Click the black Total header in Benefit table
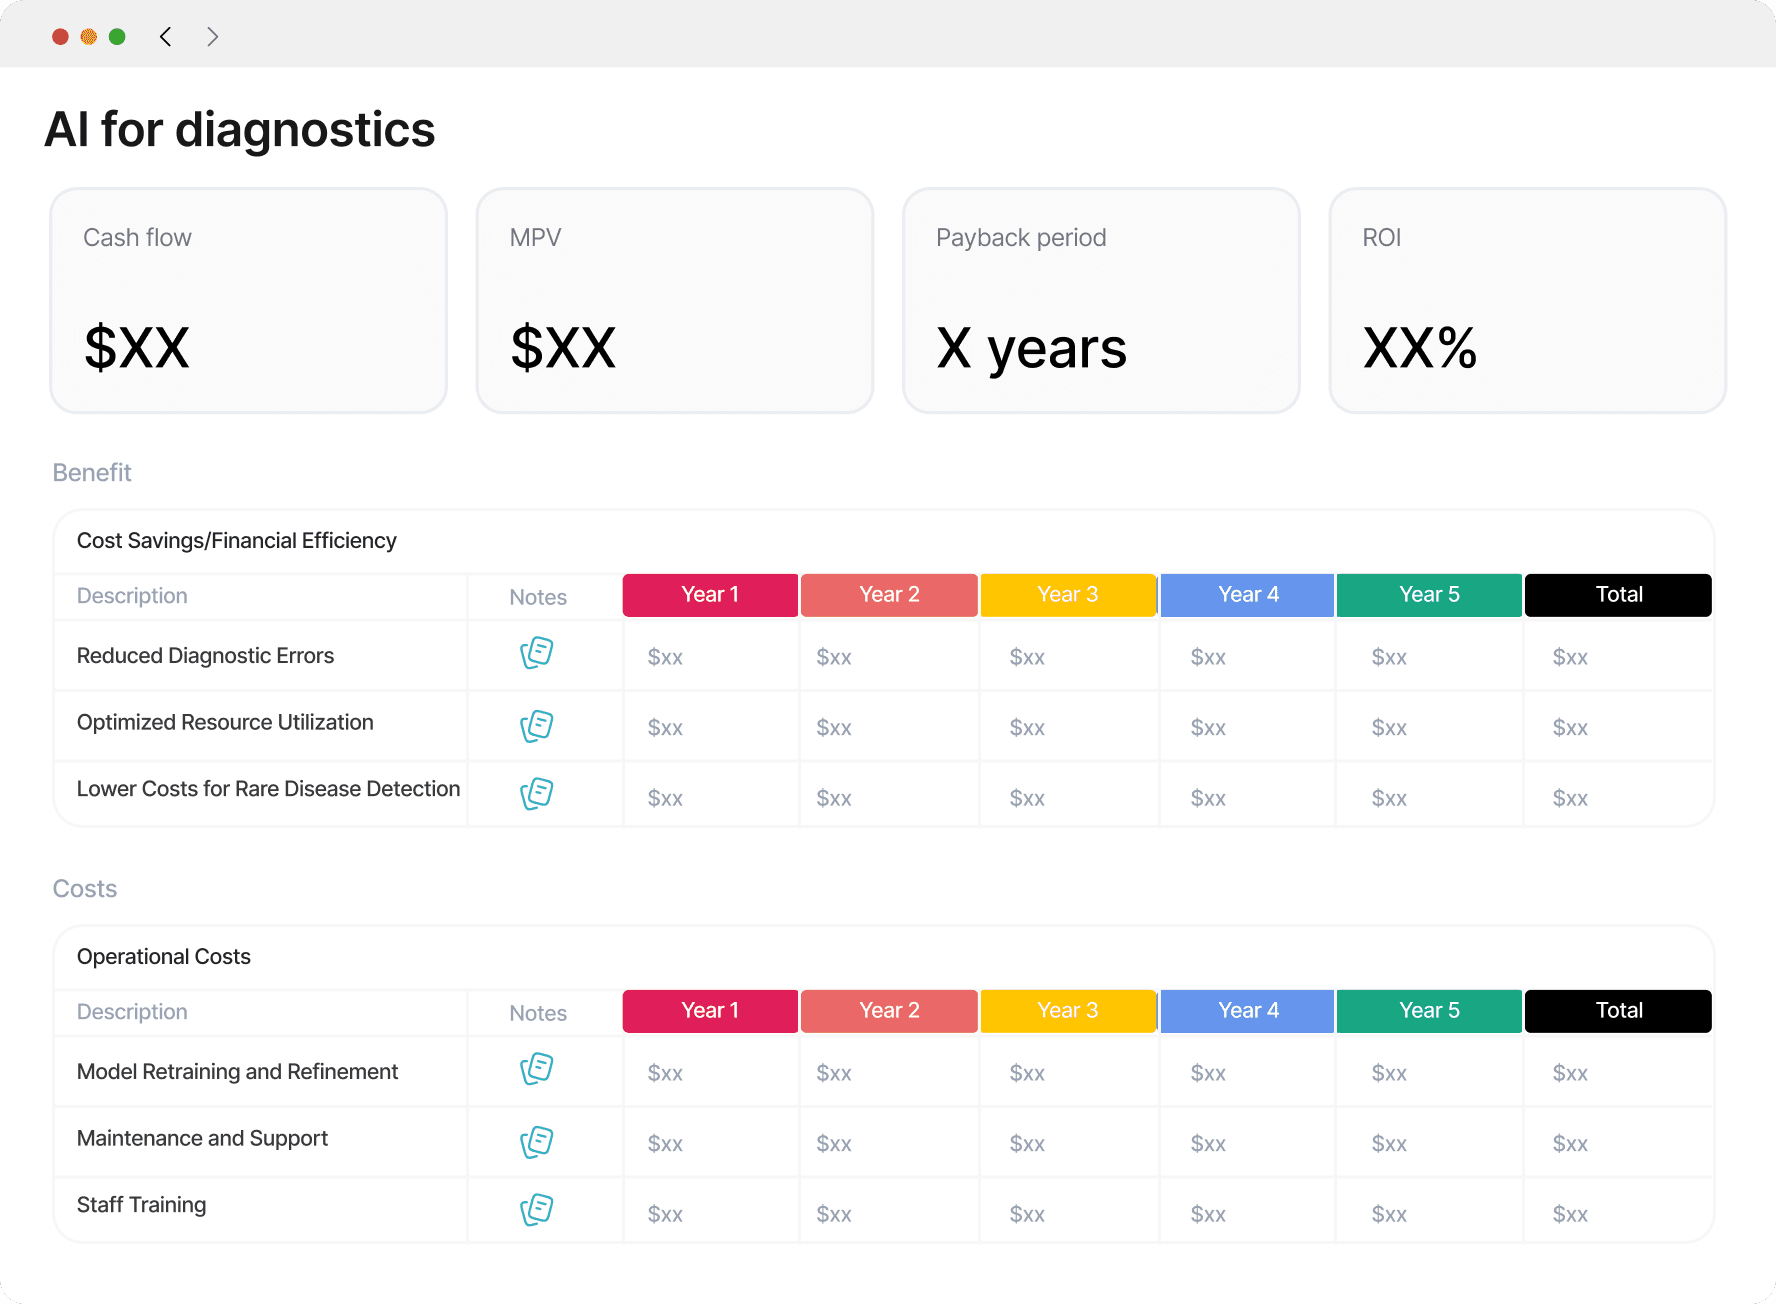 click(x=1618, y=595)
